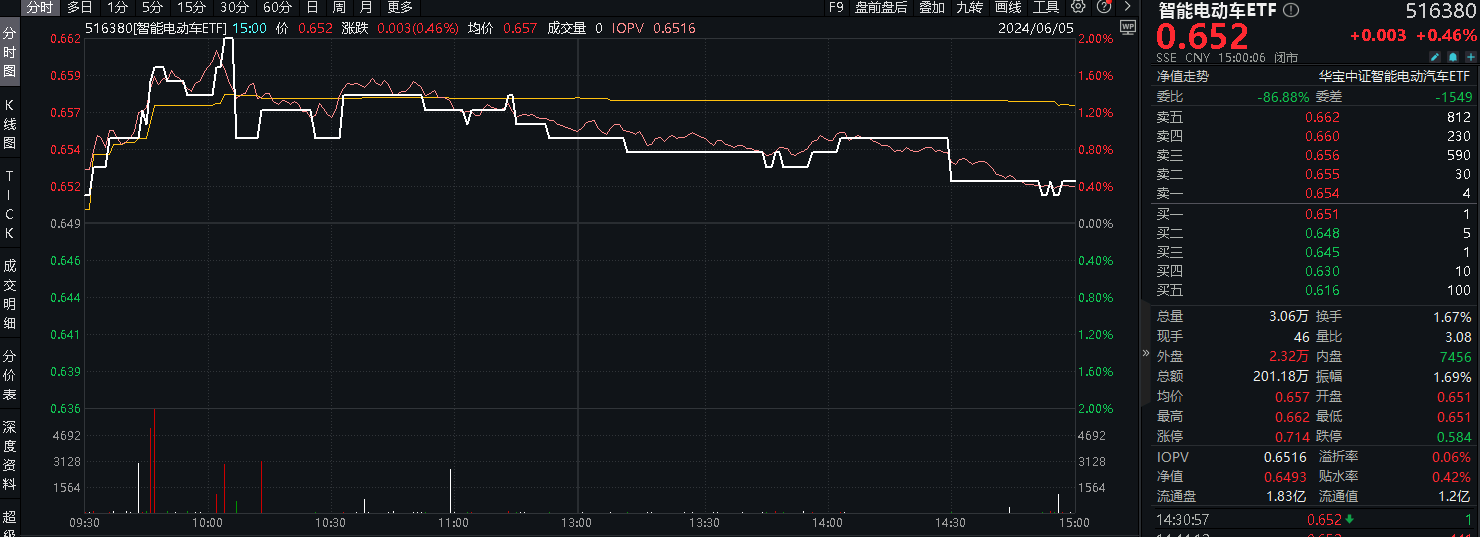This screenshot has height=537, width=1480.
Task: Select the 15分 period
Action: point(191,7)
